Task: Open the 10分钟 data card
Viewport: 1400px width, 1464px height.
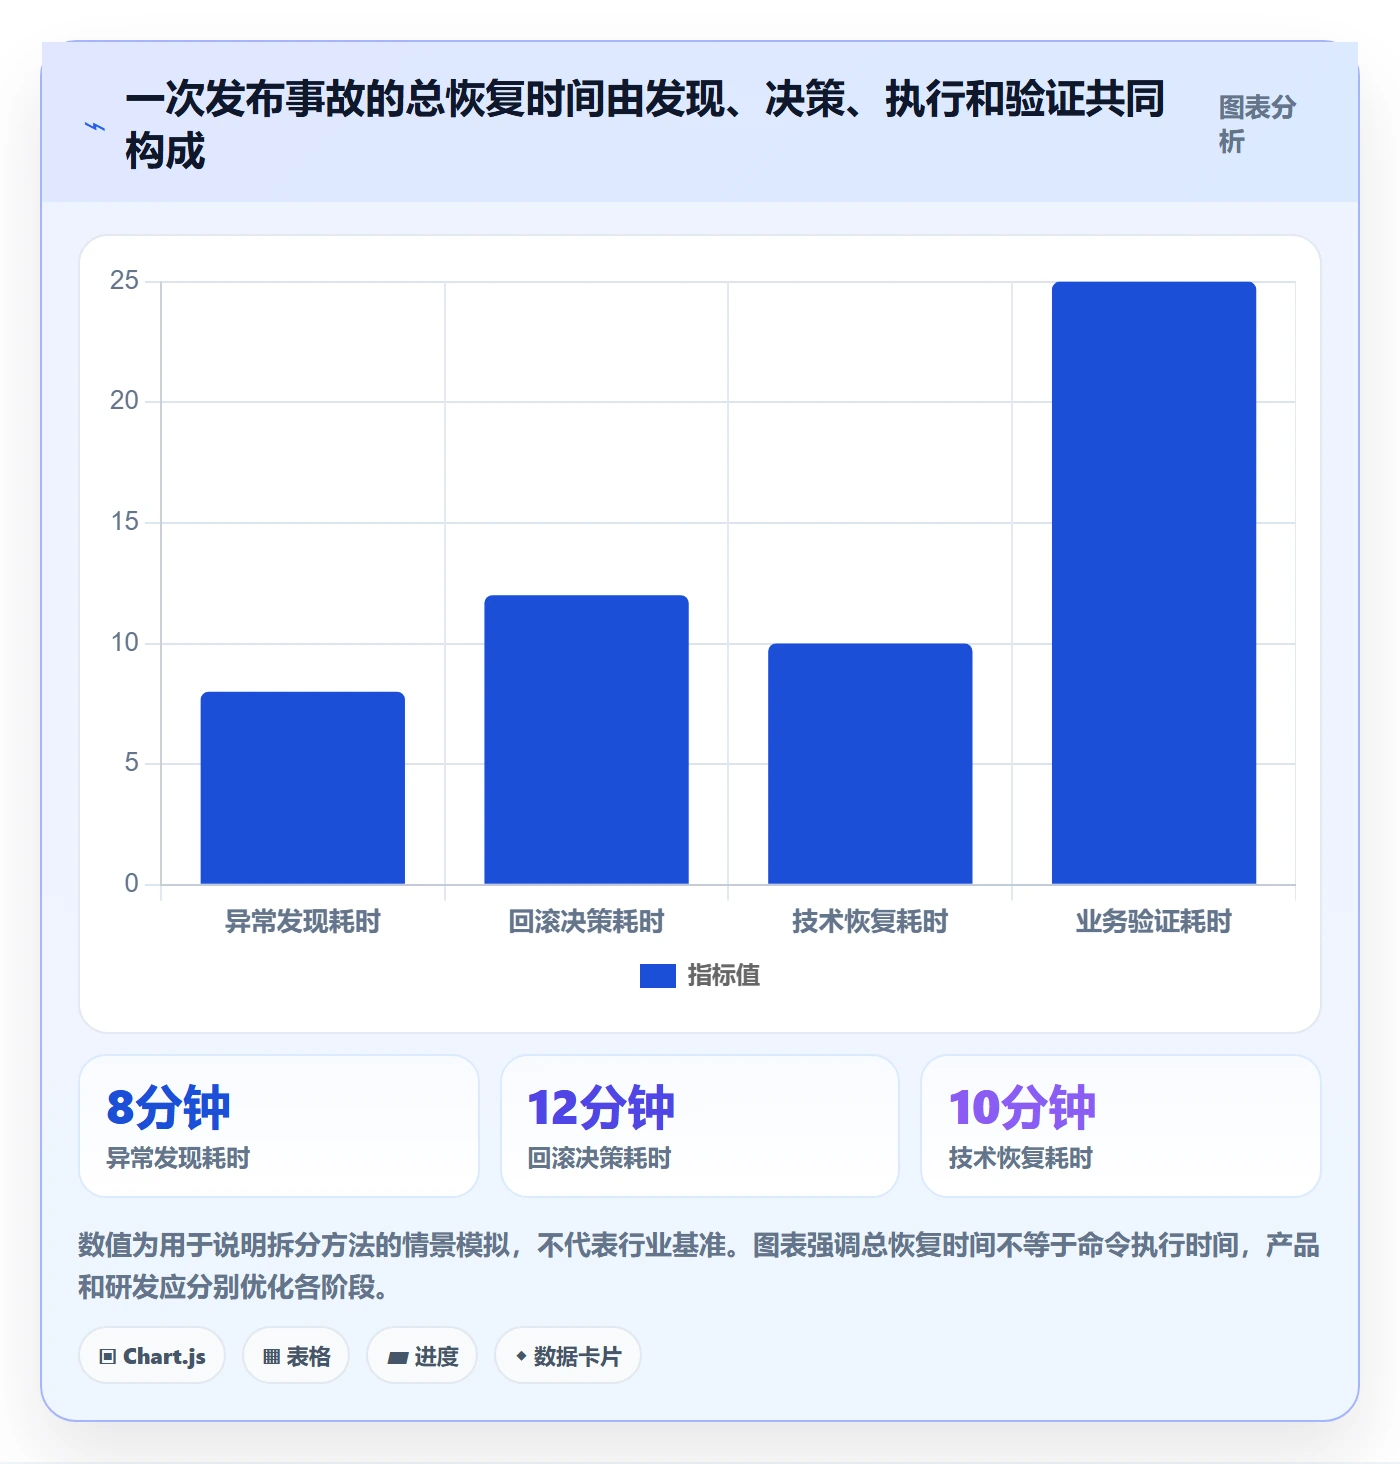Action: coord(1121,1126)
